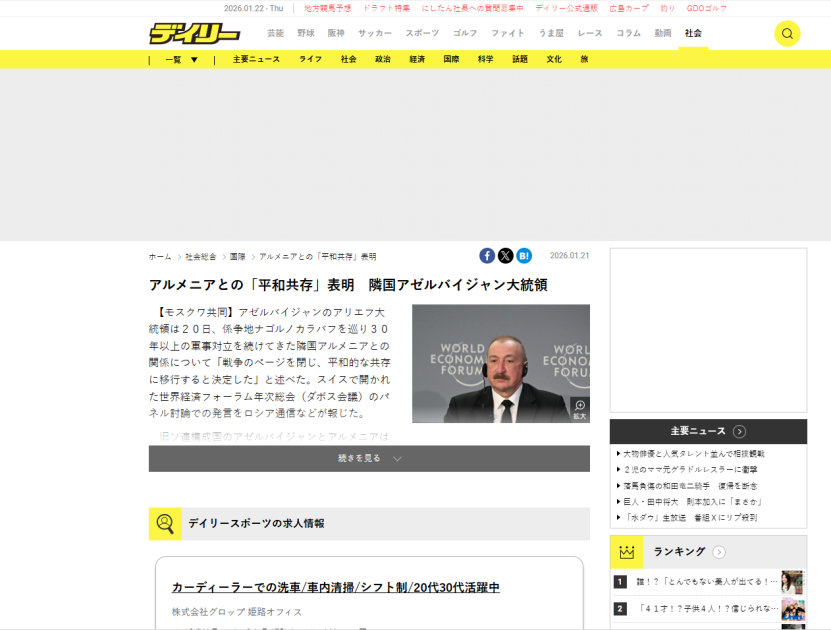Viewport: 831px width, 630px height.
Task: Open the 一覧 dropdown menu
Action: (x=180, y=59)
